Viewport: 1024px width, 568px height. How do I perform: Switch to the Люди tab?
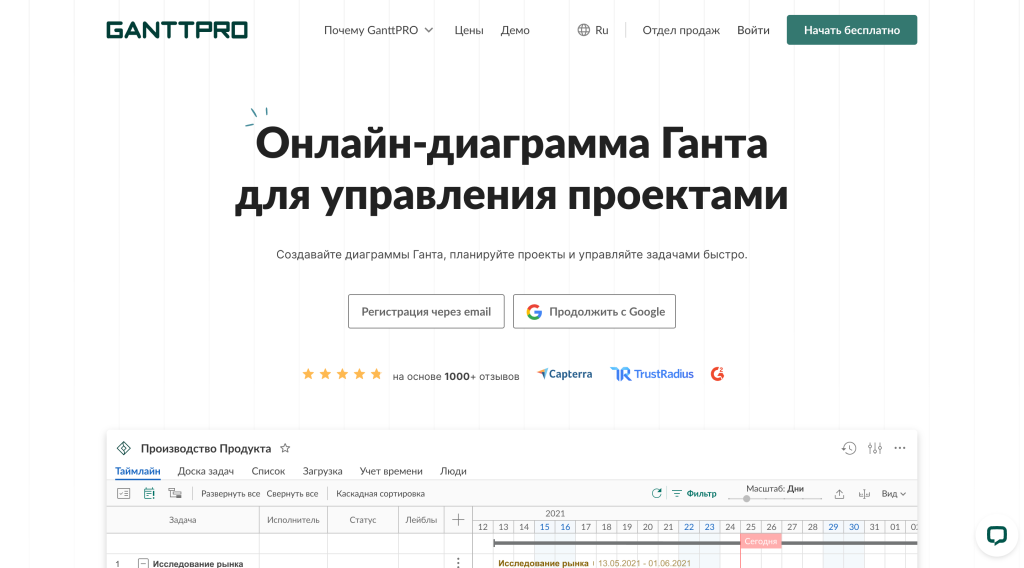[453, 471]
